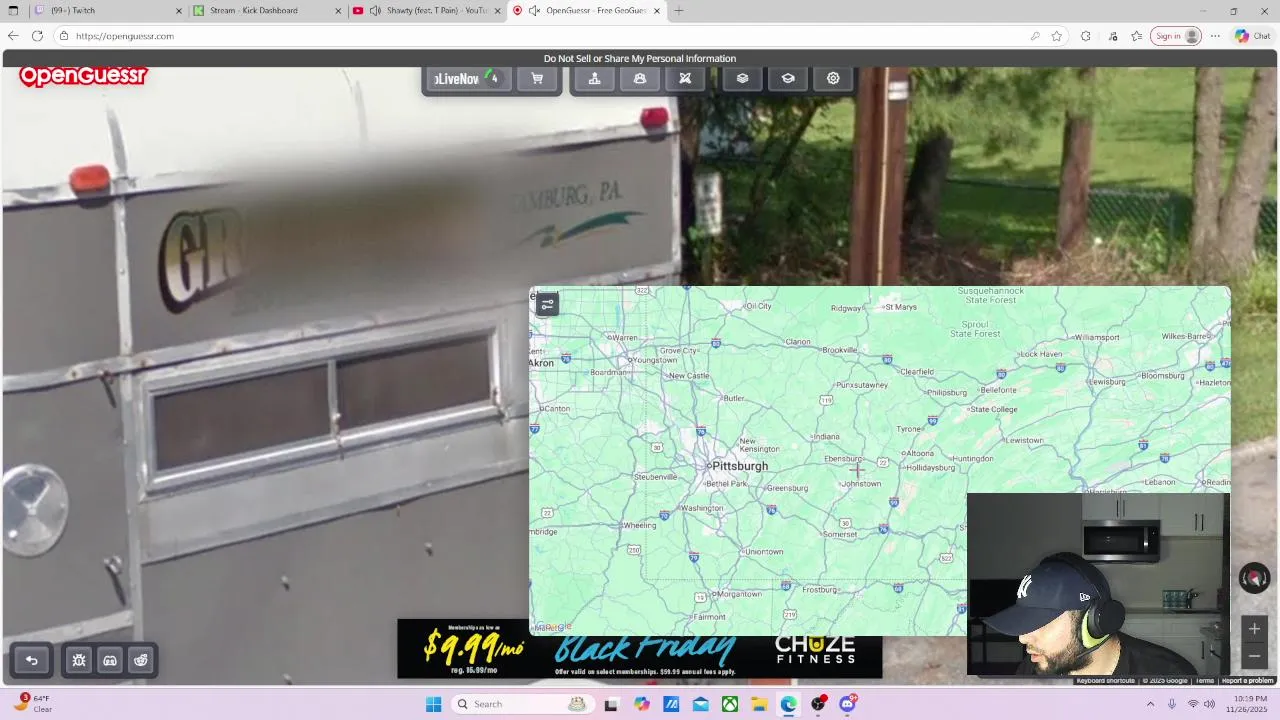
Task: Open saved passwords key icon
Action: pyautogui.click(x=1035, y=36)
